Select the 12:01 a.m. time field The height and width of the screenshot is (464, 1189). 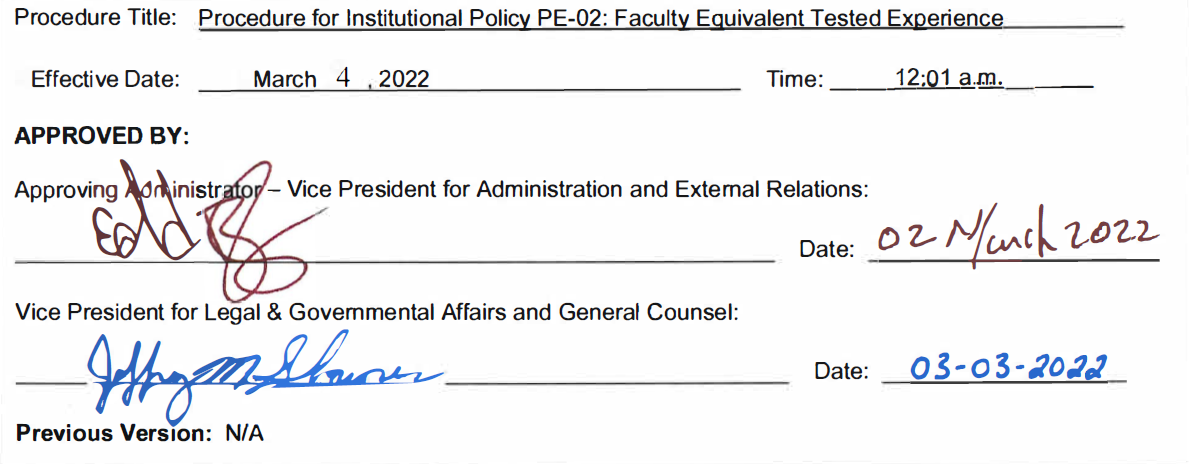coord(962,78)
